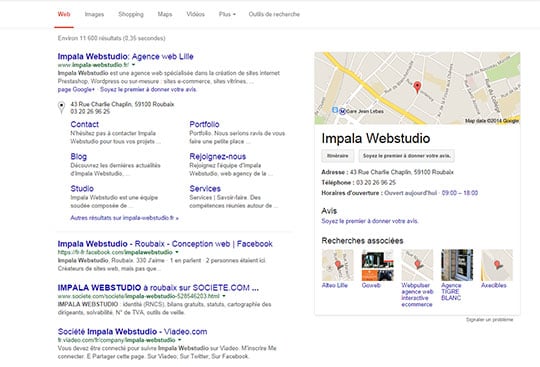Open the Impala Webstudio map preview
Screen dimensions: 540x367
(x=417, y=88)
